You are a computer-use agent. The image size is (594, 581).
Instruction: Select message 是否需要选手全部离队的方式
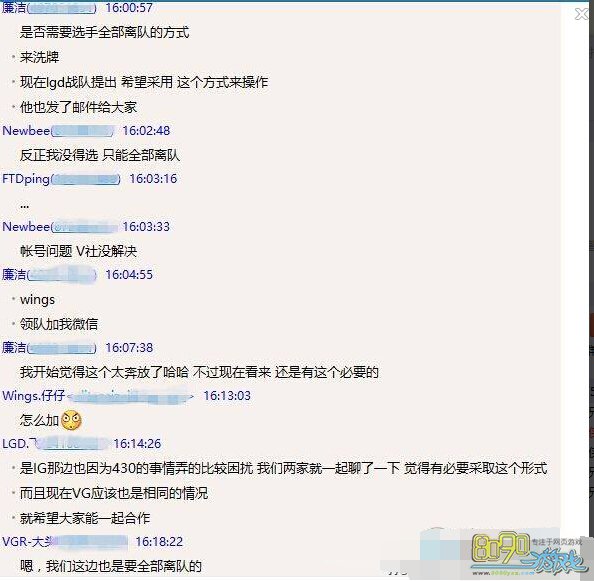click(x=105, y=33)
